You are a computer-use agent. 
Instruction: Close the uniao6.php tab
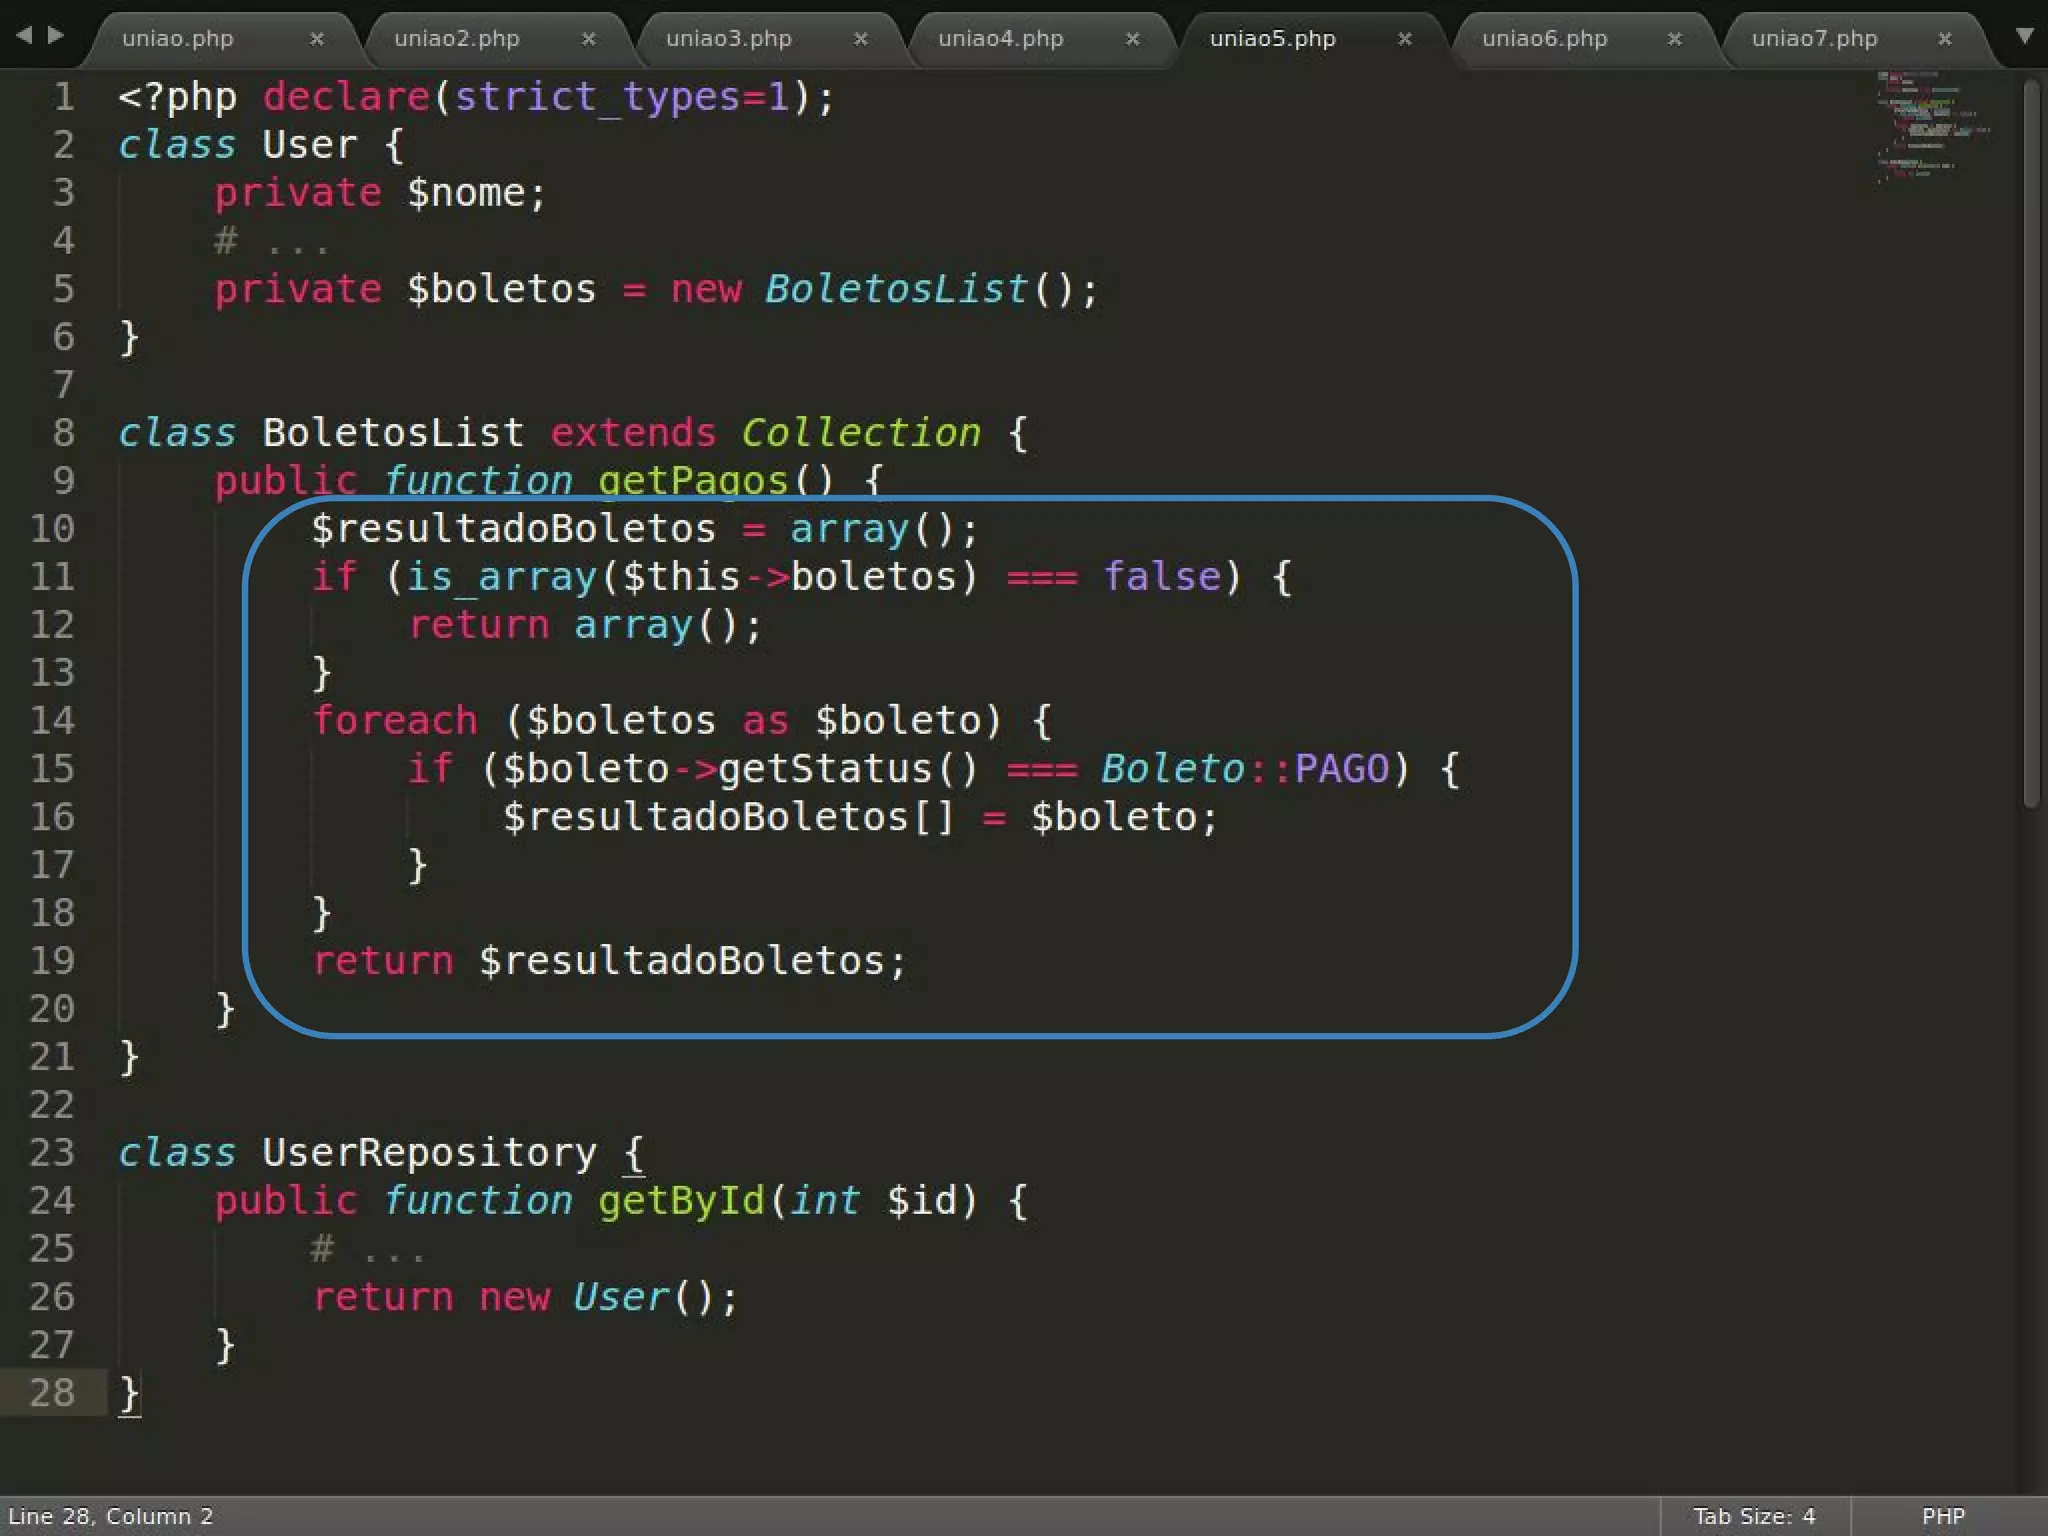point(1674,39)
